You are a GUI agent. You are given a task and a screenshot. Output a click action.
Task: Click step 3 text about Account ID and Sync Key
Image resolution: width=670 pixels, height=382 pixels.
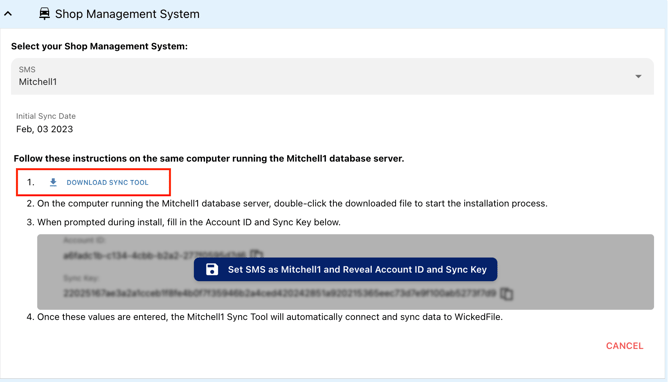pos(189,222)
